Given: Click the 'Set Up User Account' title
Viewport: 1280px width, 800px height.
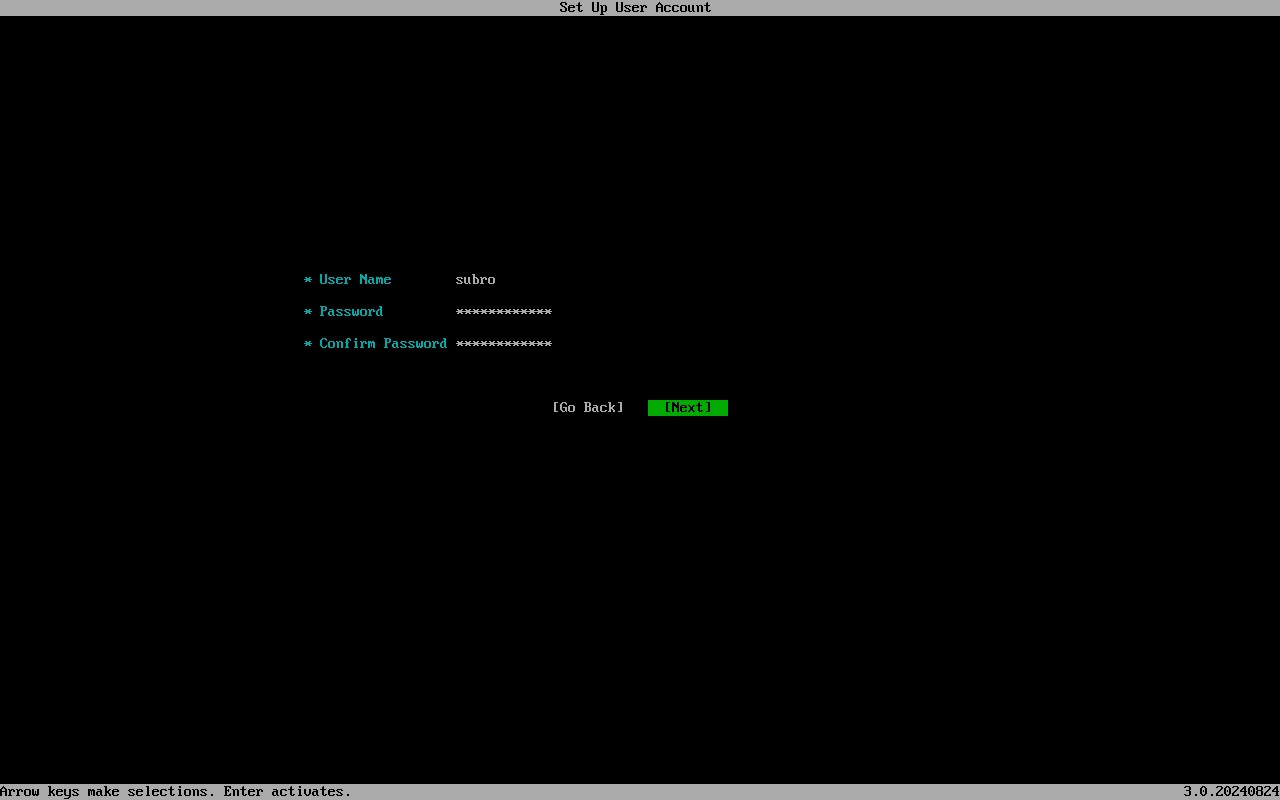Looking at the screenshot, I should tap(635, 7).
